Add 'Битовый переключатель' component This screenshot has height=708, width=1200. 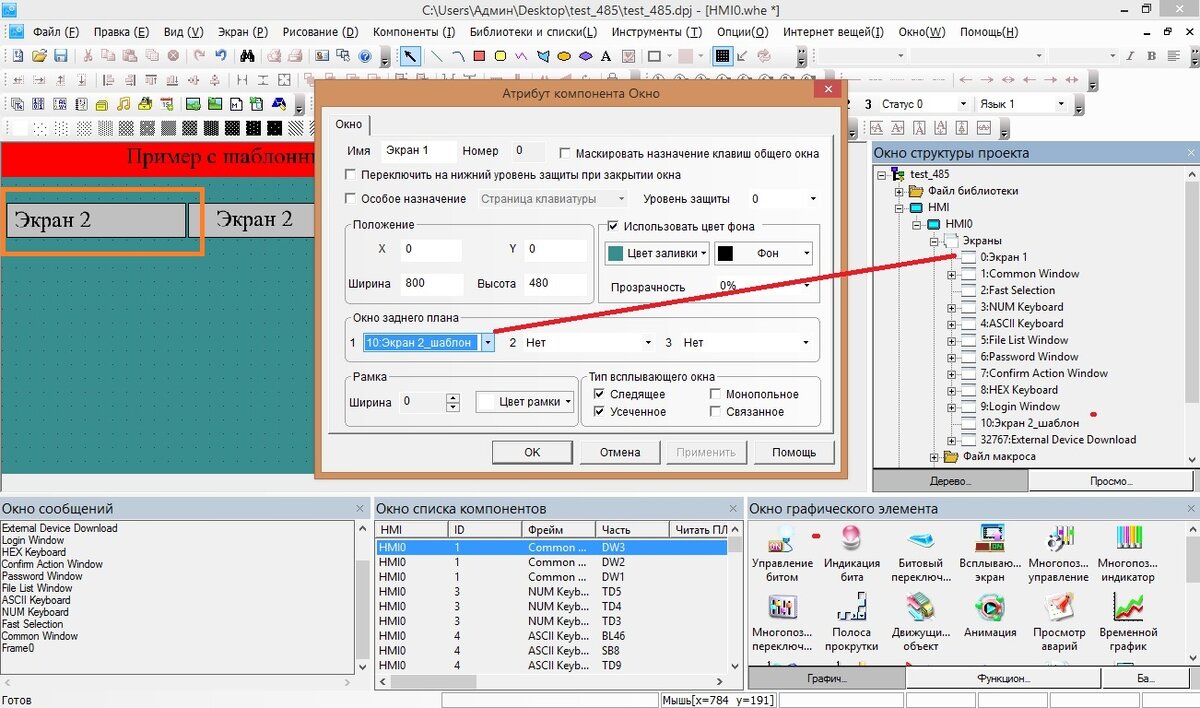tap(920, 554)
